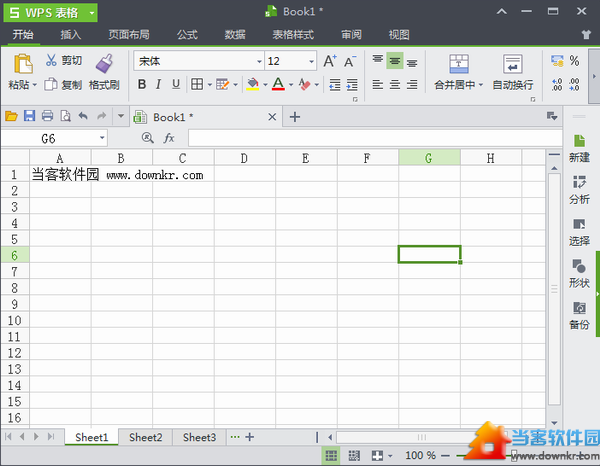
Task: Switch to the Sheet3 tab
Action: pos(199,437)
